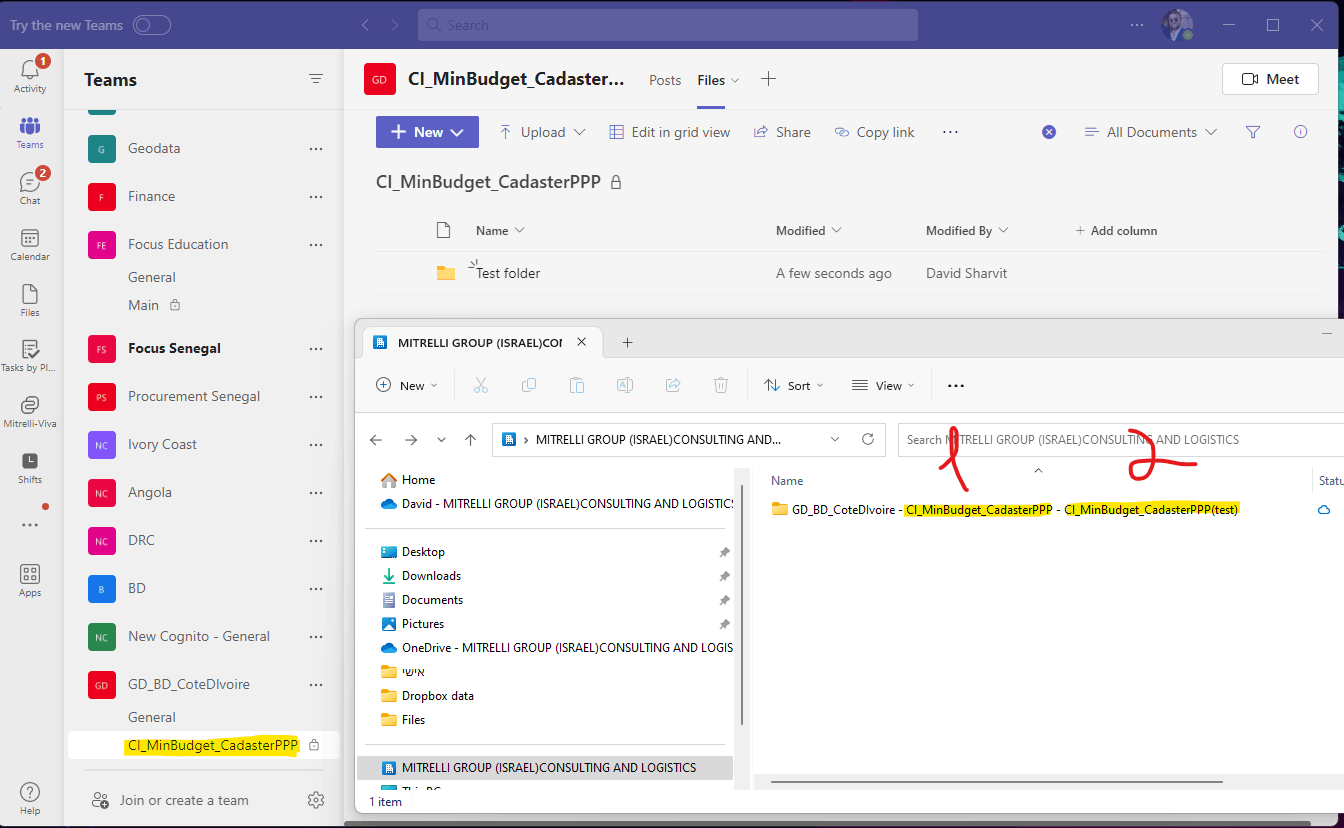1344x828 pixels.
Task: Refresh the File Explorer address bar
Action: click(868, 439)
